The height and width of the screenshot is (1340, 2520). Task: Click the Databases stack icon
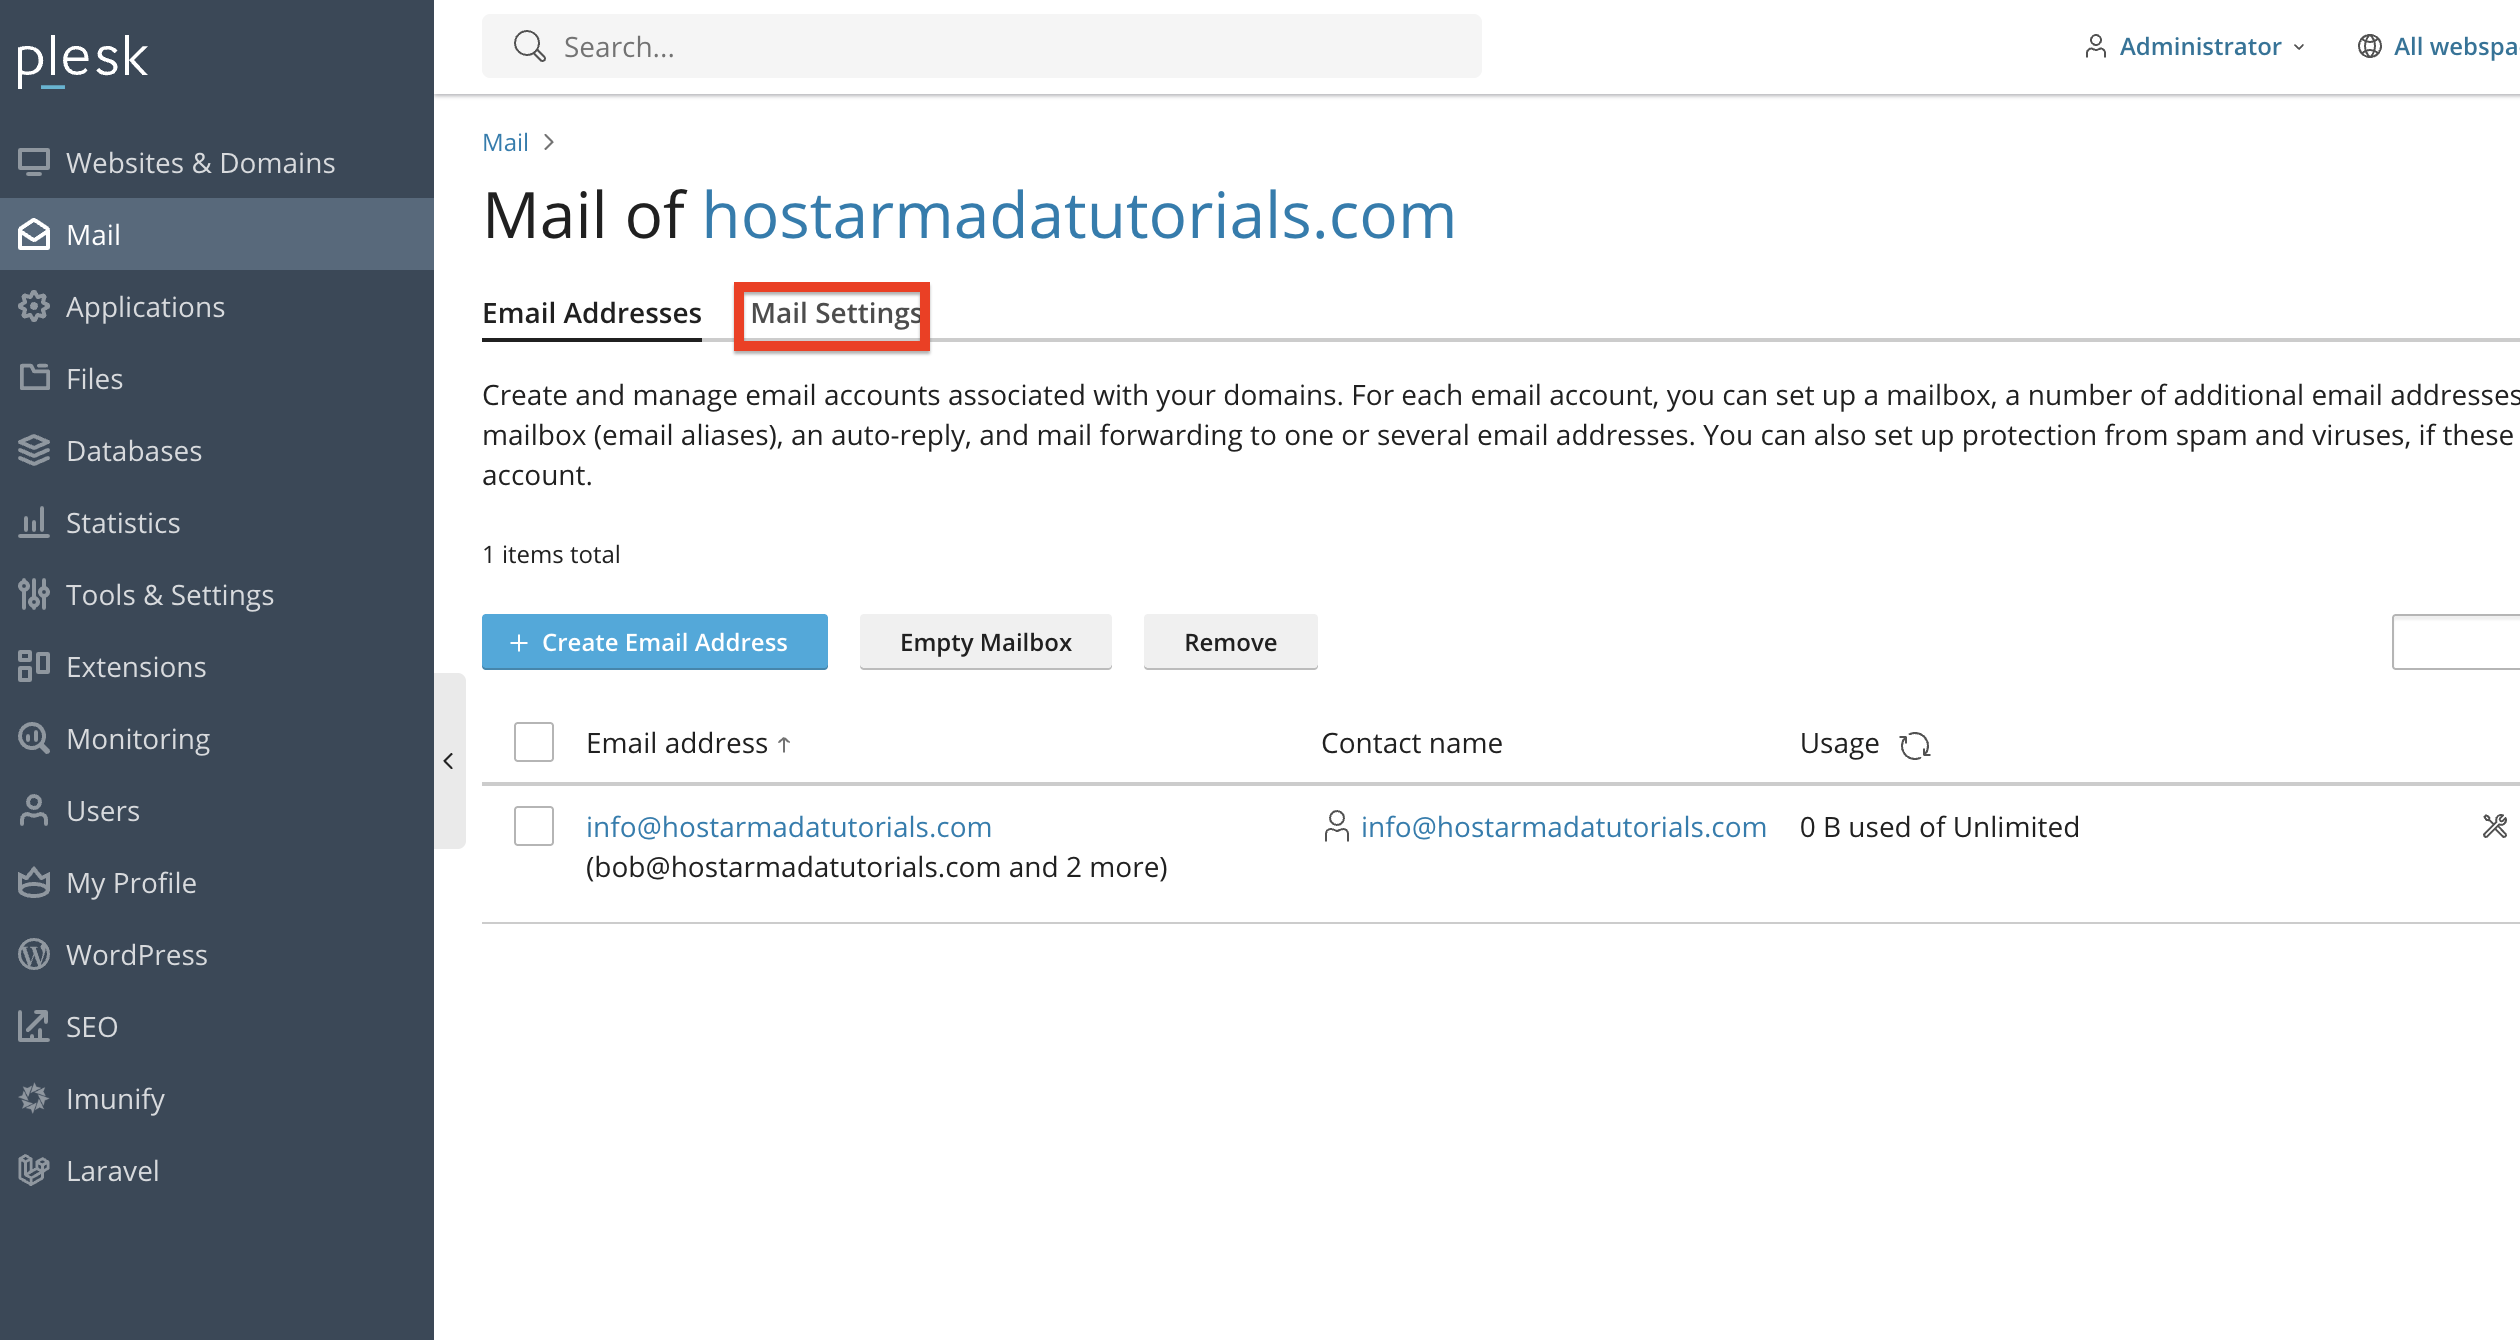coord(34,450)
